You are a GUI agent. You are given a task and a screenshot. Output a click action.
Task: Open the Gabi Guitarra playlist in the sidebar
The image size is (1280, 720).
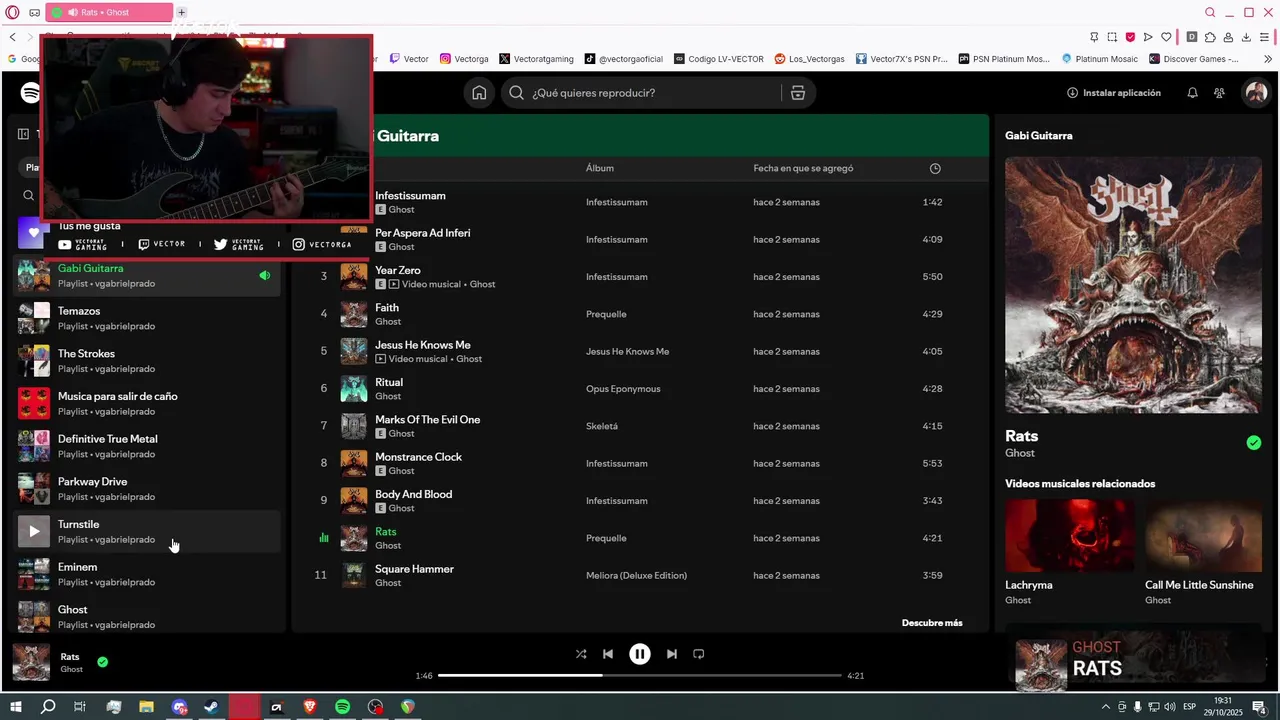147,276
